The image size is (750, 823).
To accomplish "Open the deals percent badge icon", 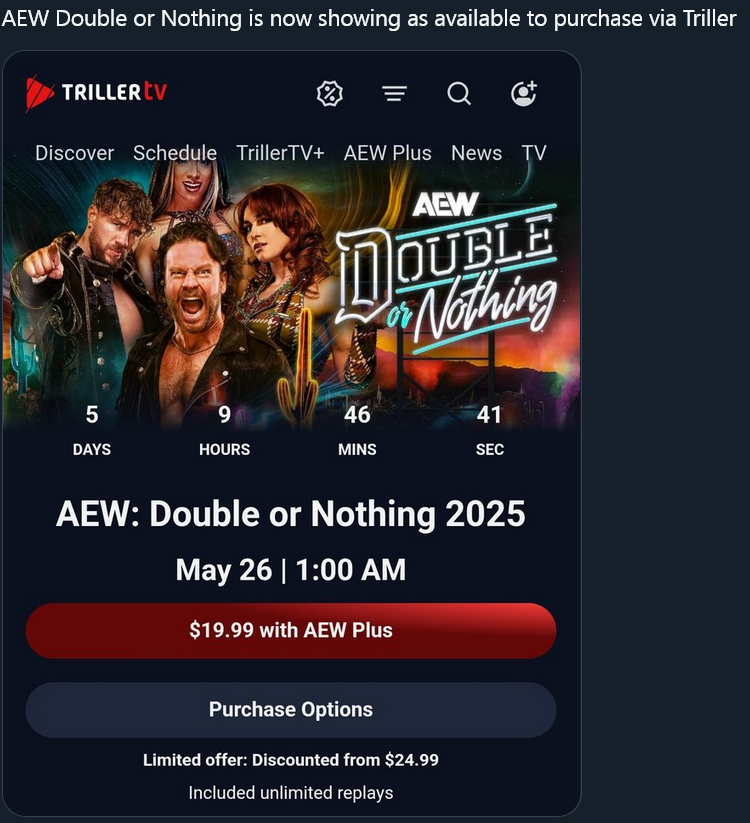I will [x=330, y=94].
